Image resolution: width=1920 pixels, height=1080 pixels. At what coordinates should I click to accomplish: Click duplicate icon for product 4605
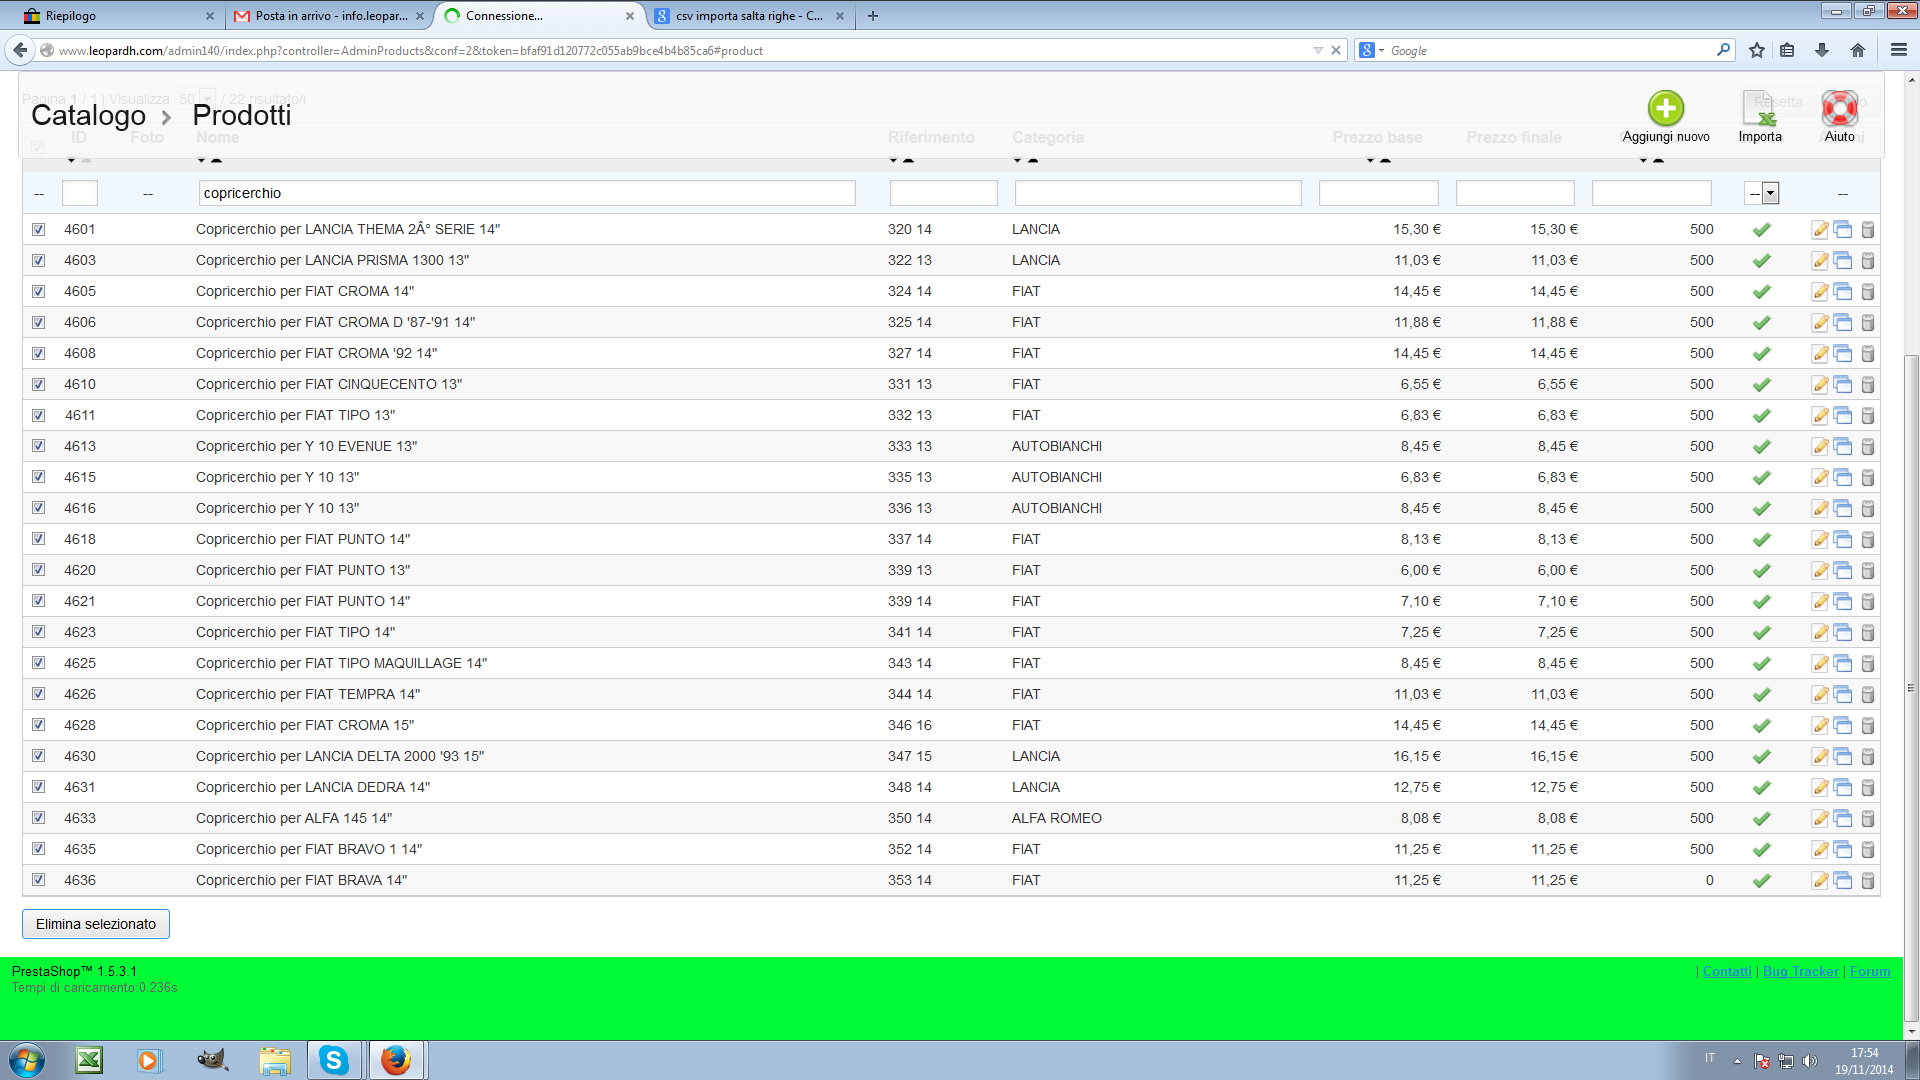click(1843, 292)
